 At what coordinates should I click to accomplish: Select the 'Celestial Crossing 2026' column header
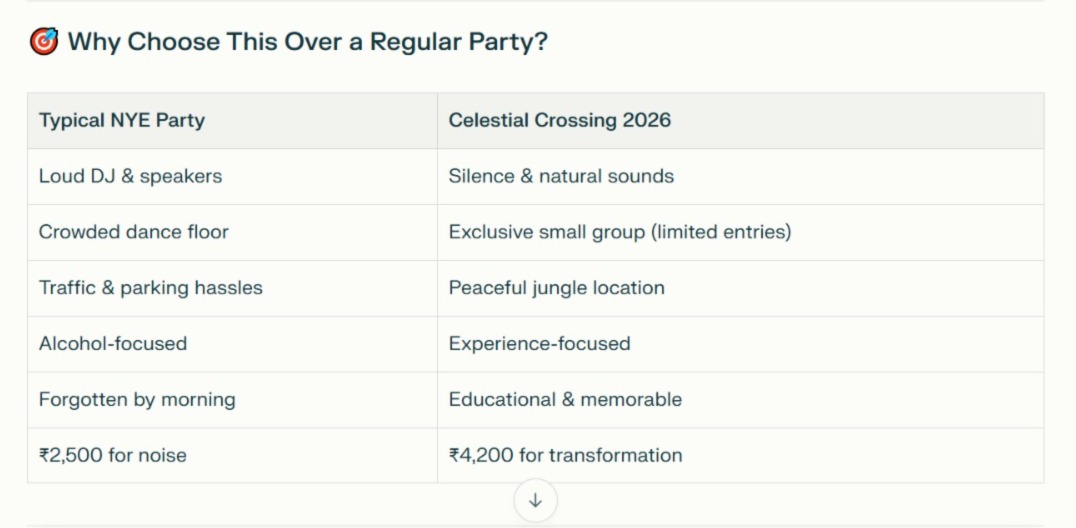click(560, 121)
